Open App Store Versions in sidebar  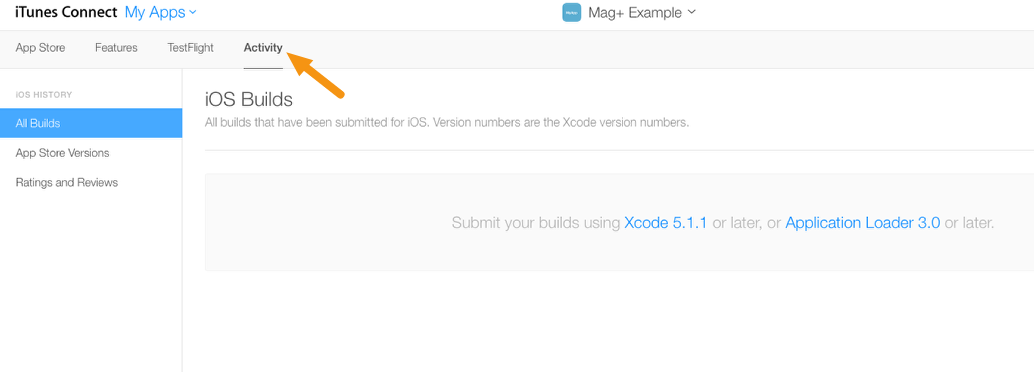pyautogui.click(x=63, y=153)
